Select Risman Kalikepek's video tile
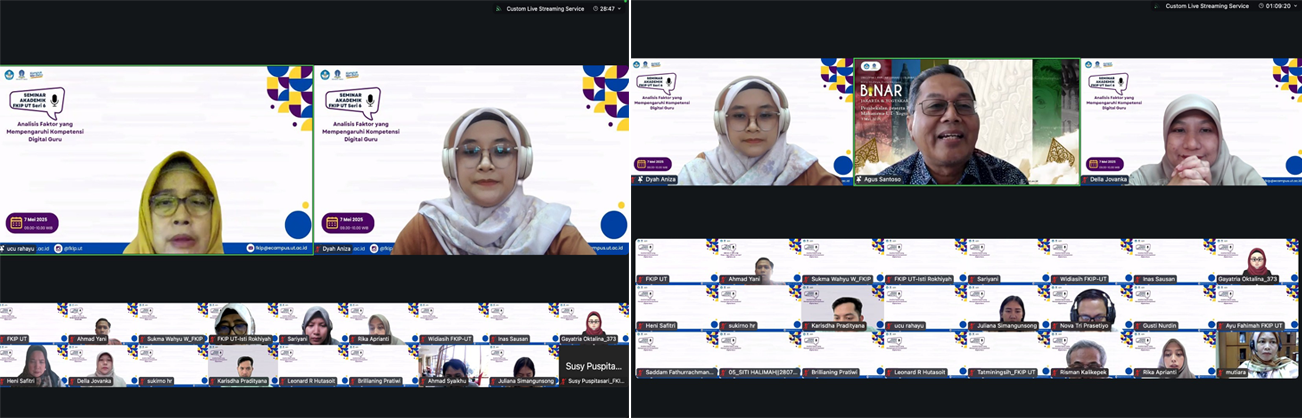 point(1093,355)
